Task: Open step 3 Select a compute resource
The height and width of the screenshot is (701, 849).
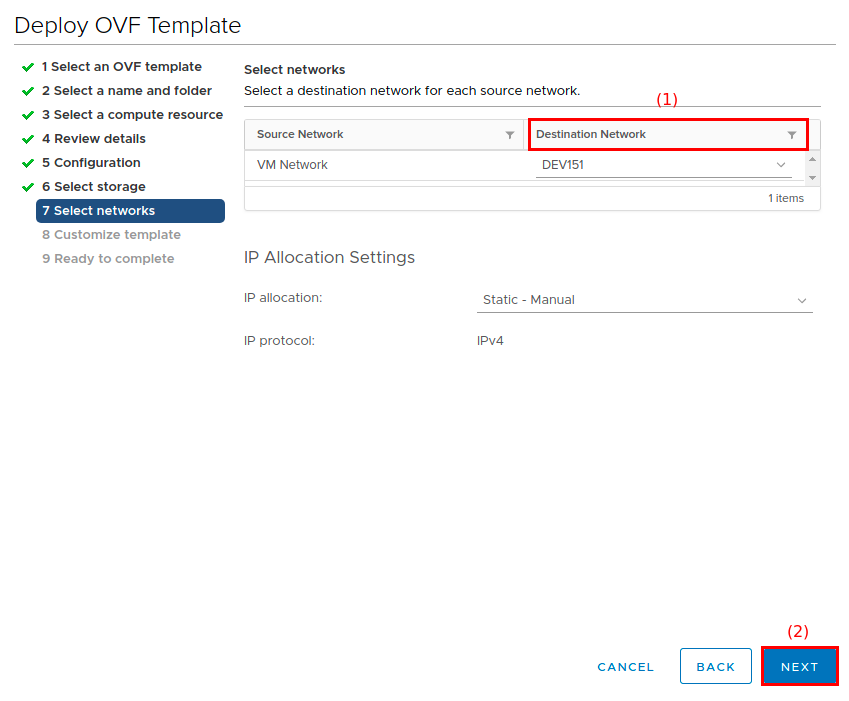Action: click(x=132, y=115)
